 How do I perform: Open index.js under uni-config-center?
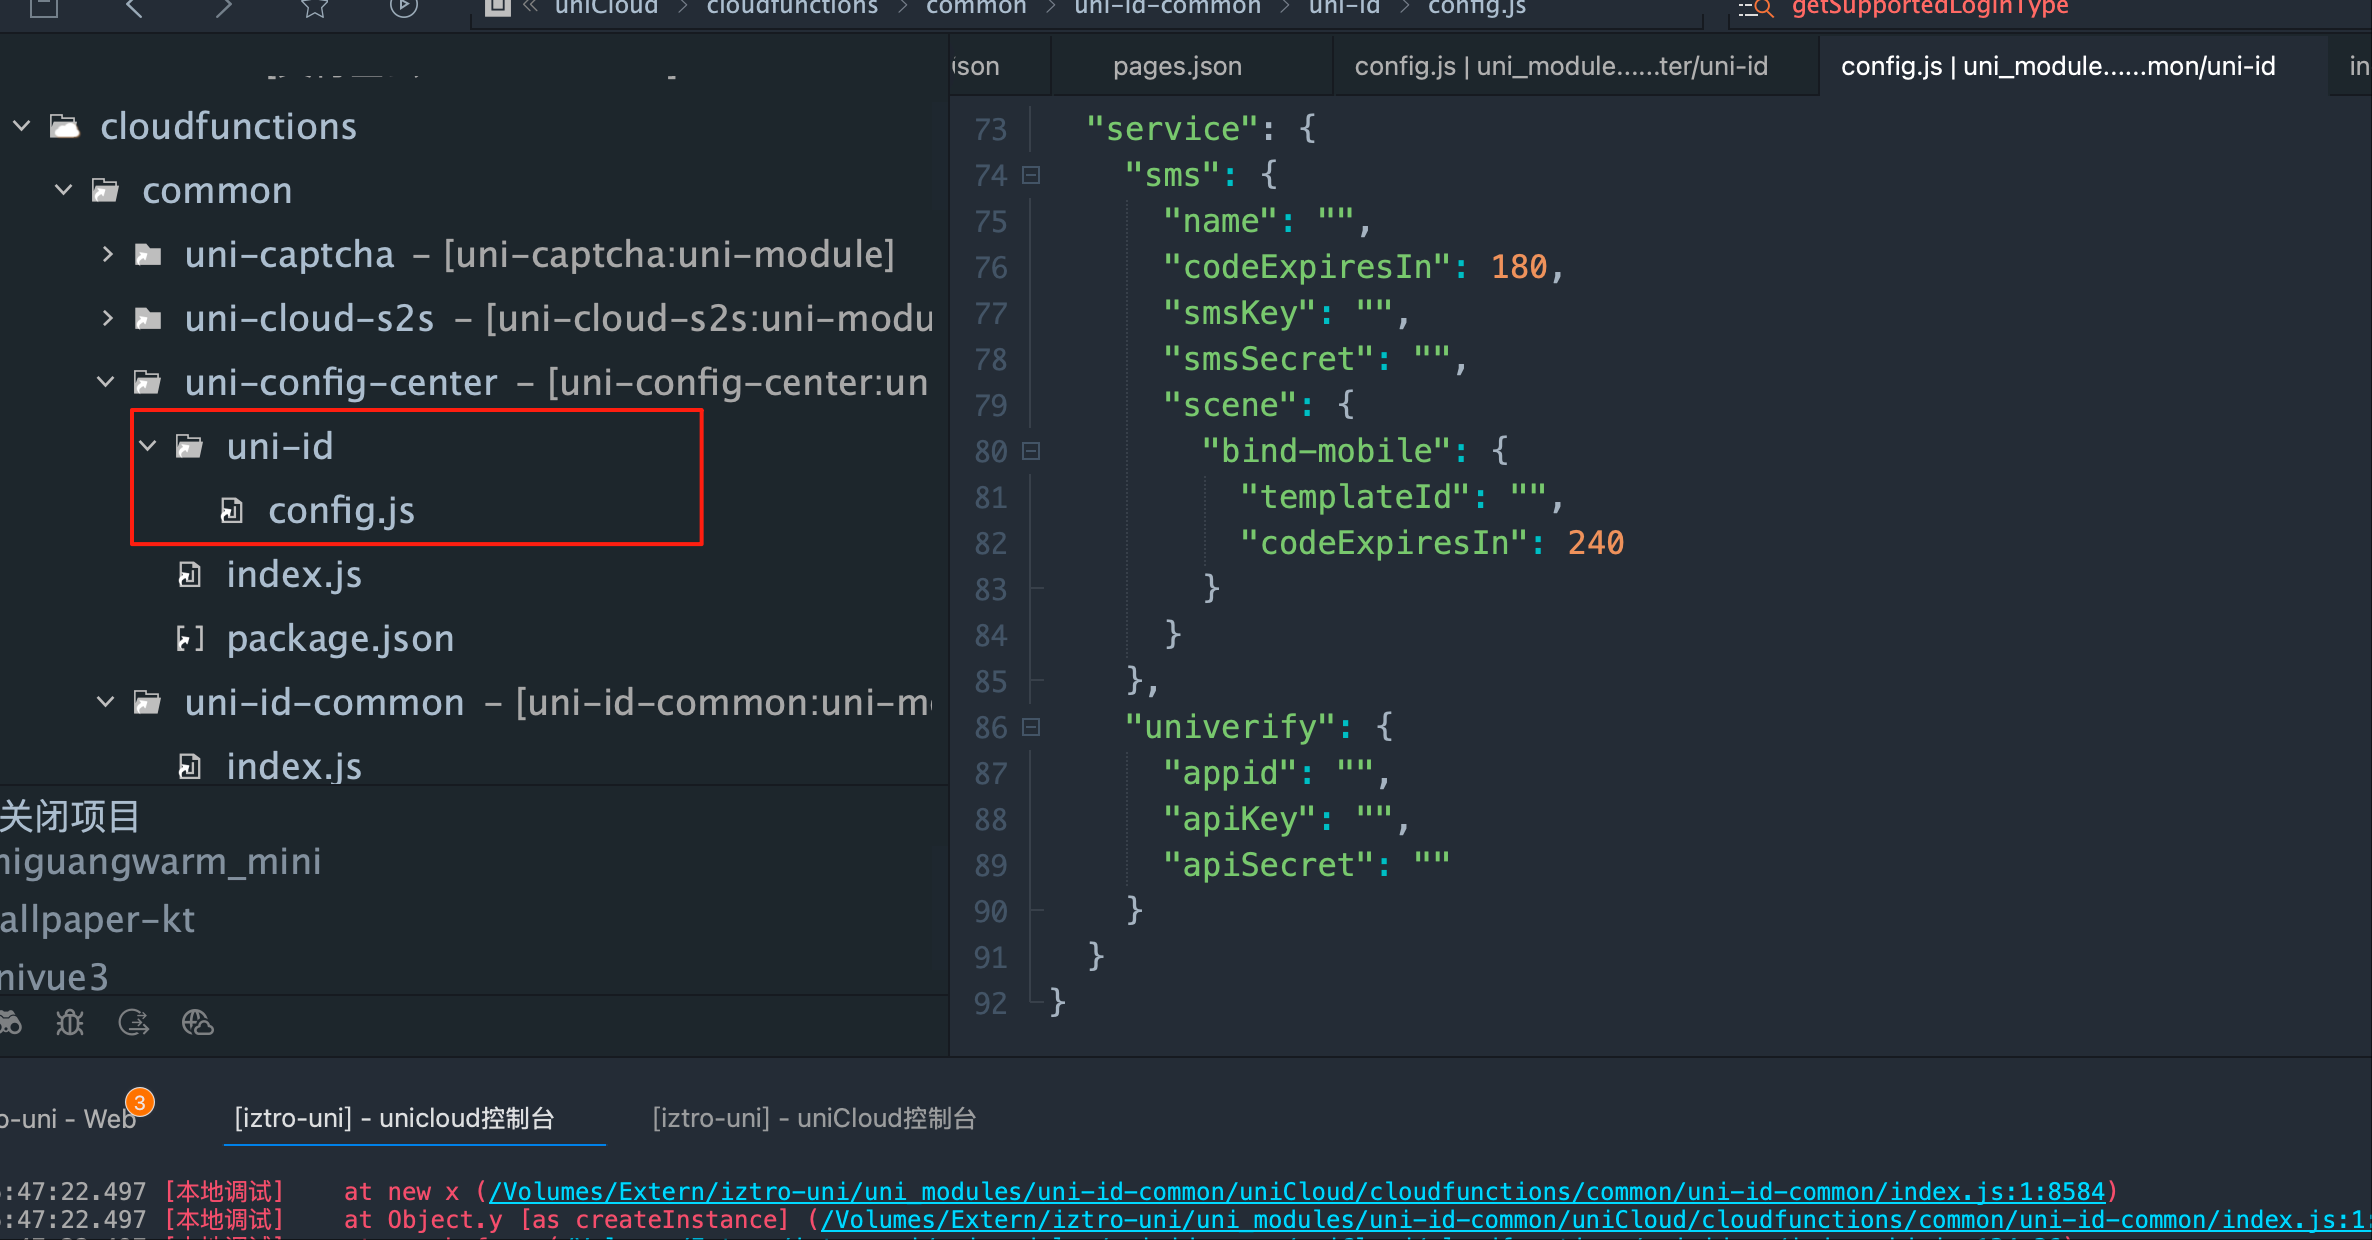294,575
